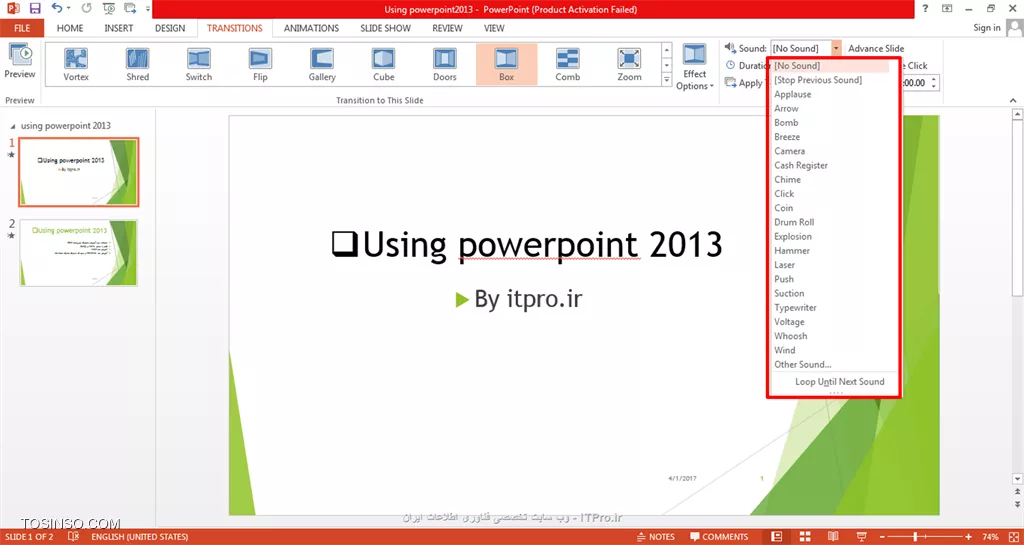Click the 74% zoom level
The image size is (1024, 545).
pos(991,537)
